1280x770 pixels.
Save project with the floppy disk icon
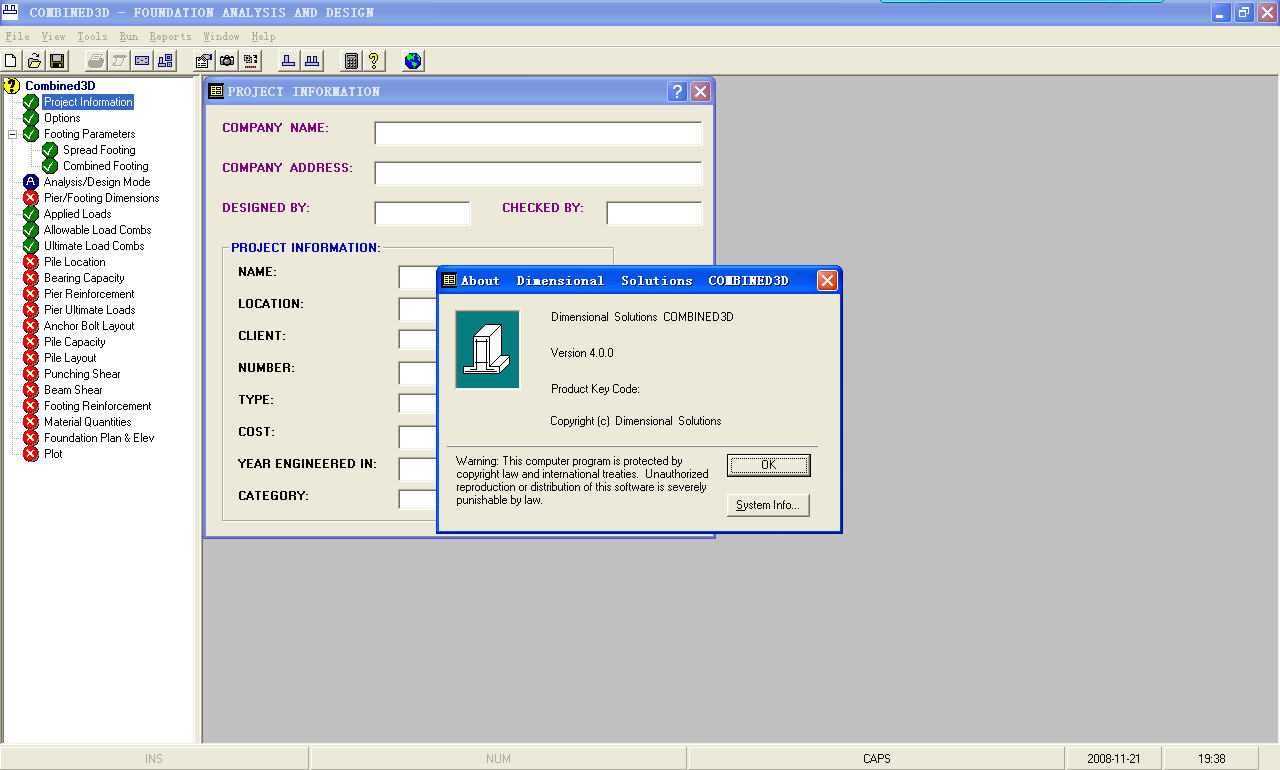tap(57, 61)
